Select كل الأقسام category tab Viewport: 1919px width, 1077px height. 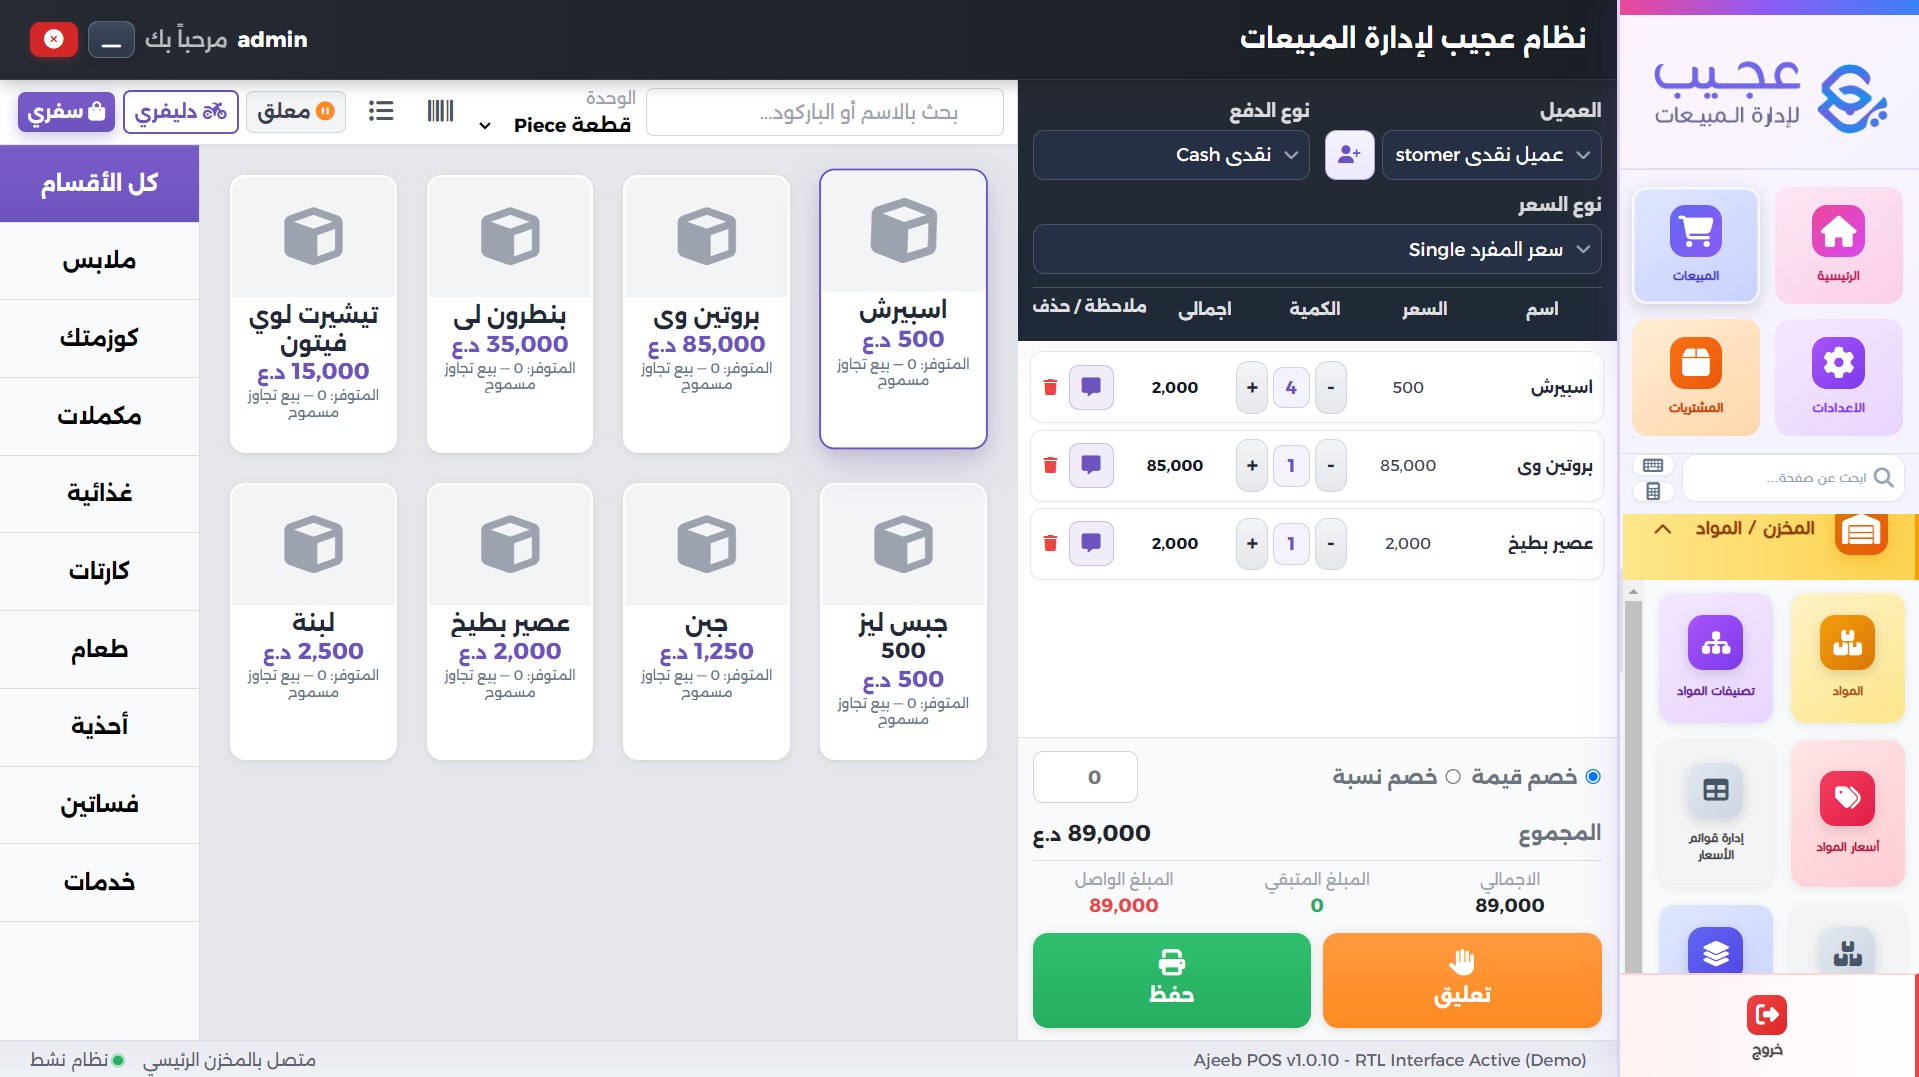pos(99,183)
